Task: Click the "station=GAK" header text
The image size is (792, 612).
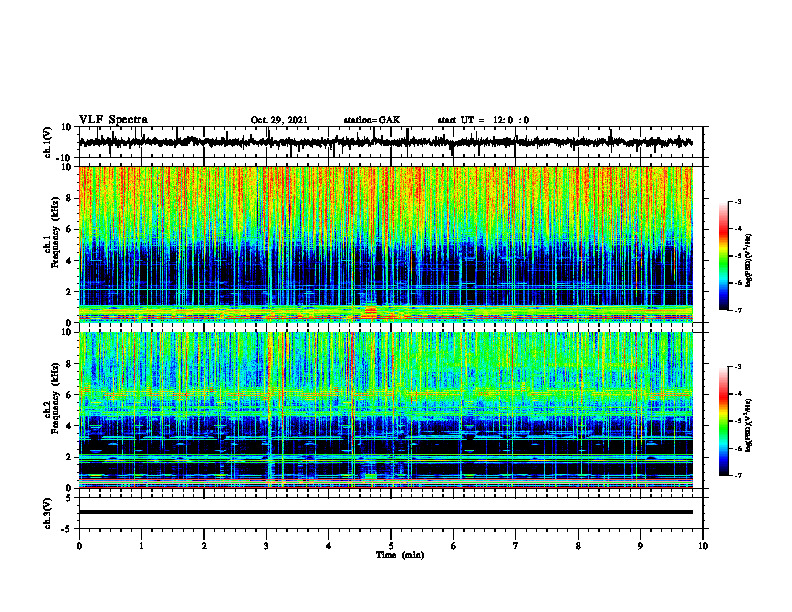Action: coord(372,120)
